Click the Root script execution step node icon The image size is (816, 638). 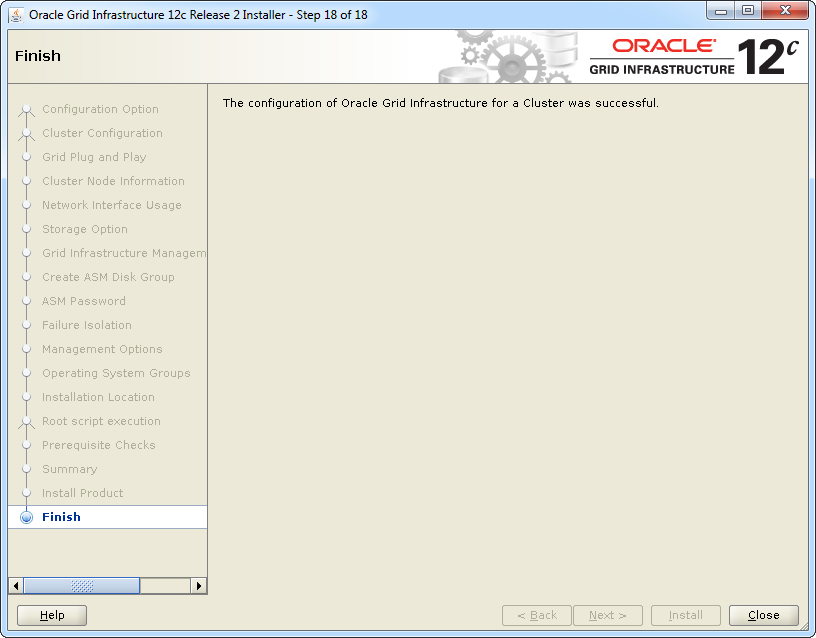(27, 422)
